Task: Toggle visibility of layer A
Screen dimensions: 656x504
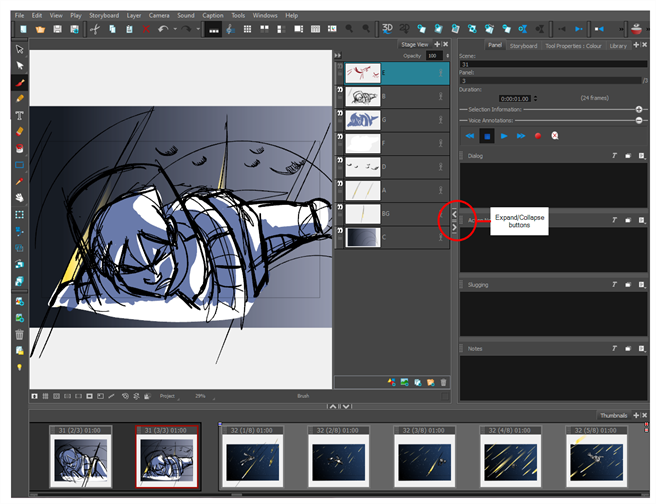Action: click(340, 183)
